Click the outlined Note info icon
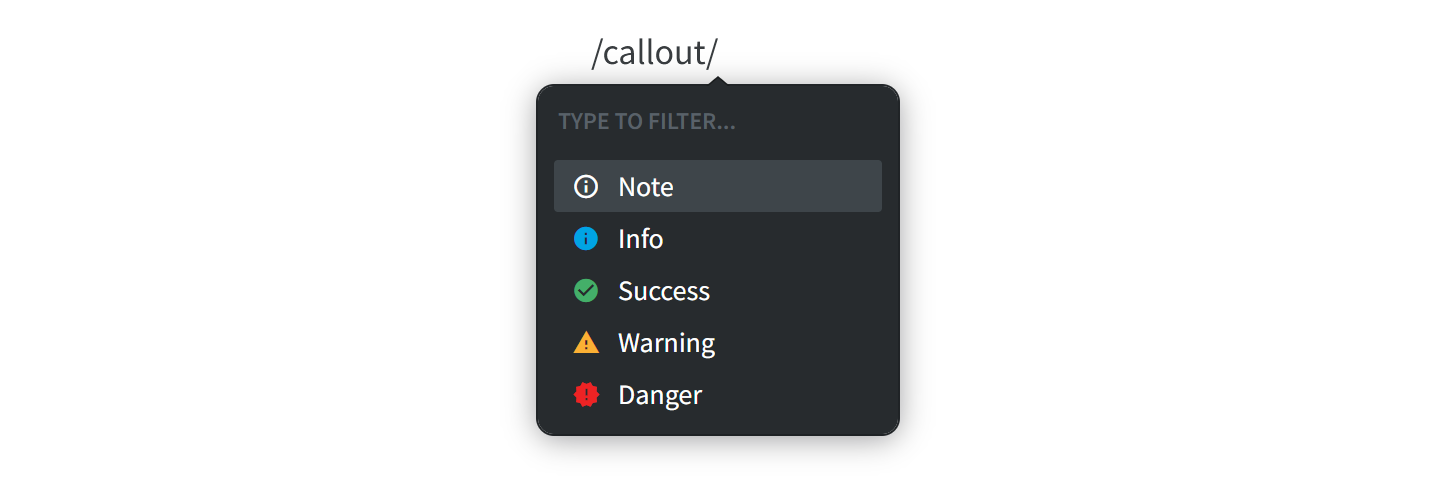1440x500 pixels. pyautogui.click(x=586, y=186)
